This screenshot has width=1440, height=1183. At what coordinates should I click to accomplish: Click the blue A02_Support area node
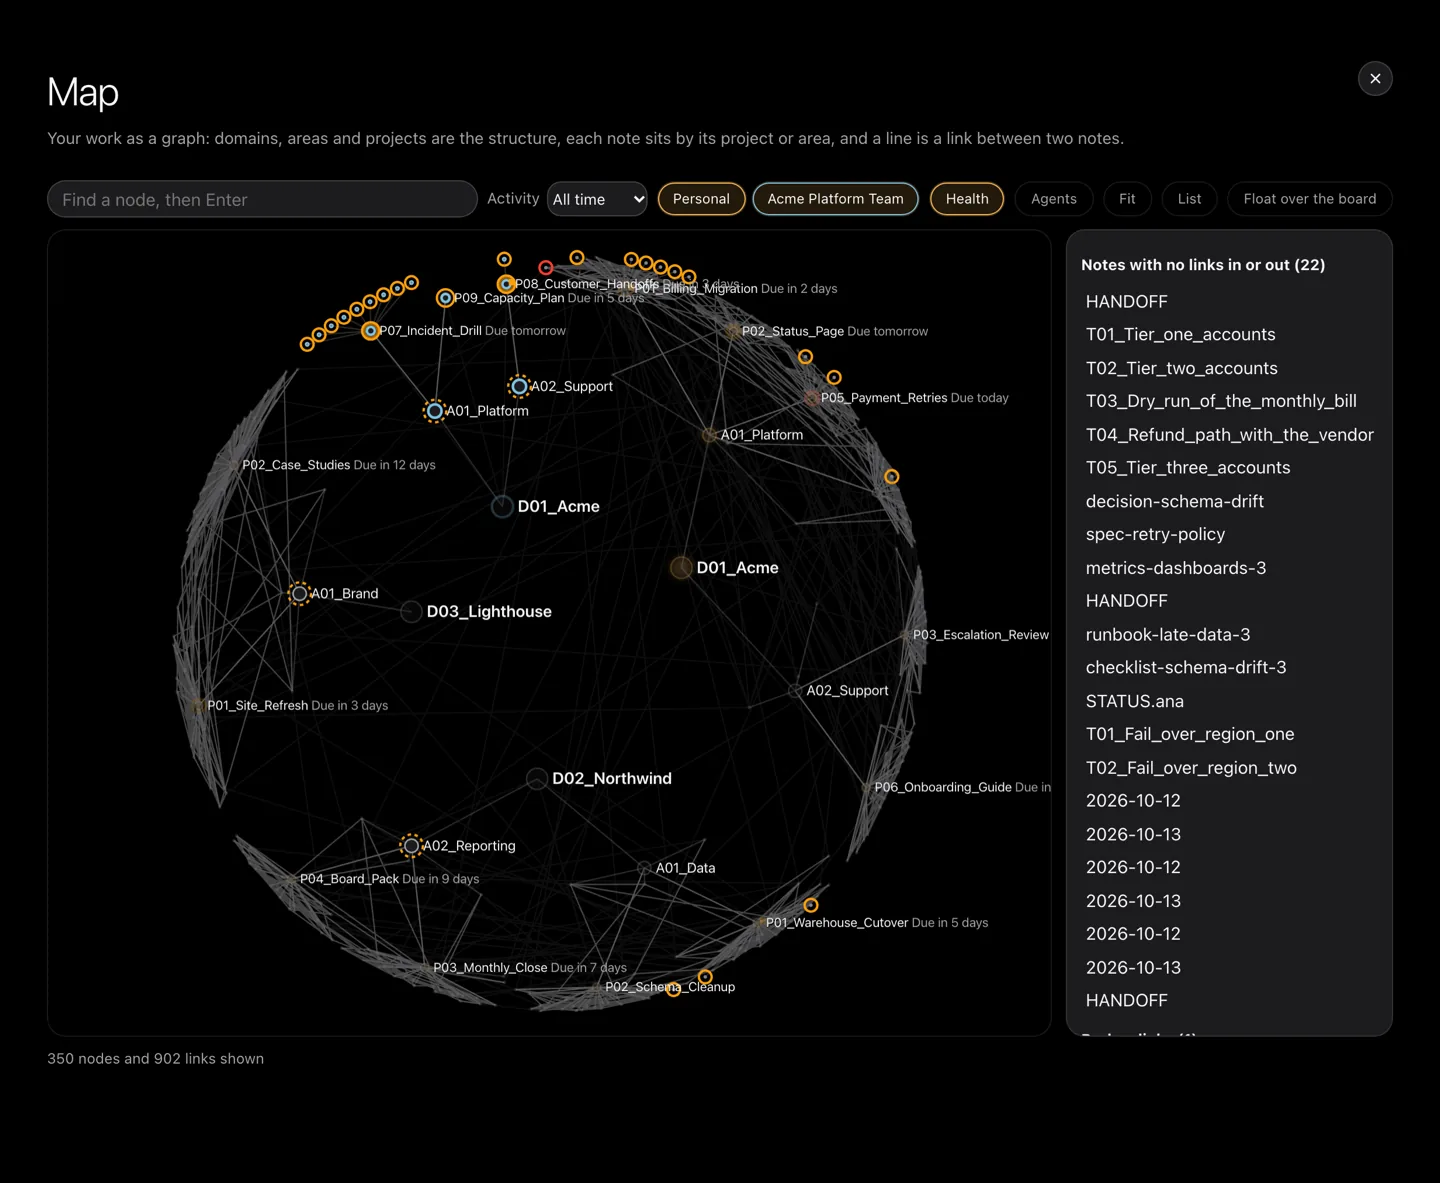519,386
